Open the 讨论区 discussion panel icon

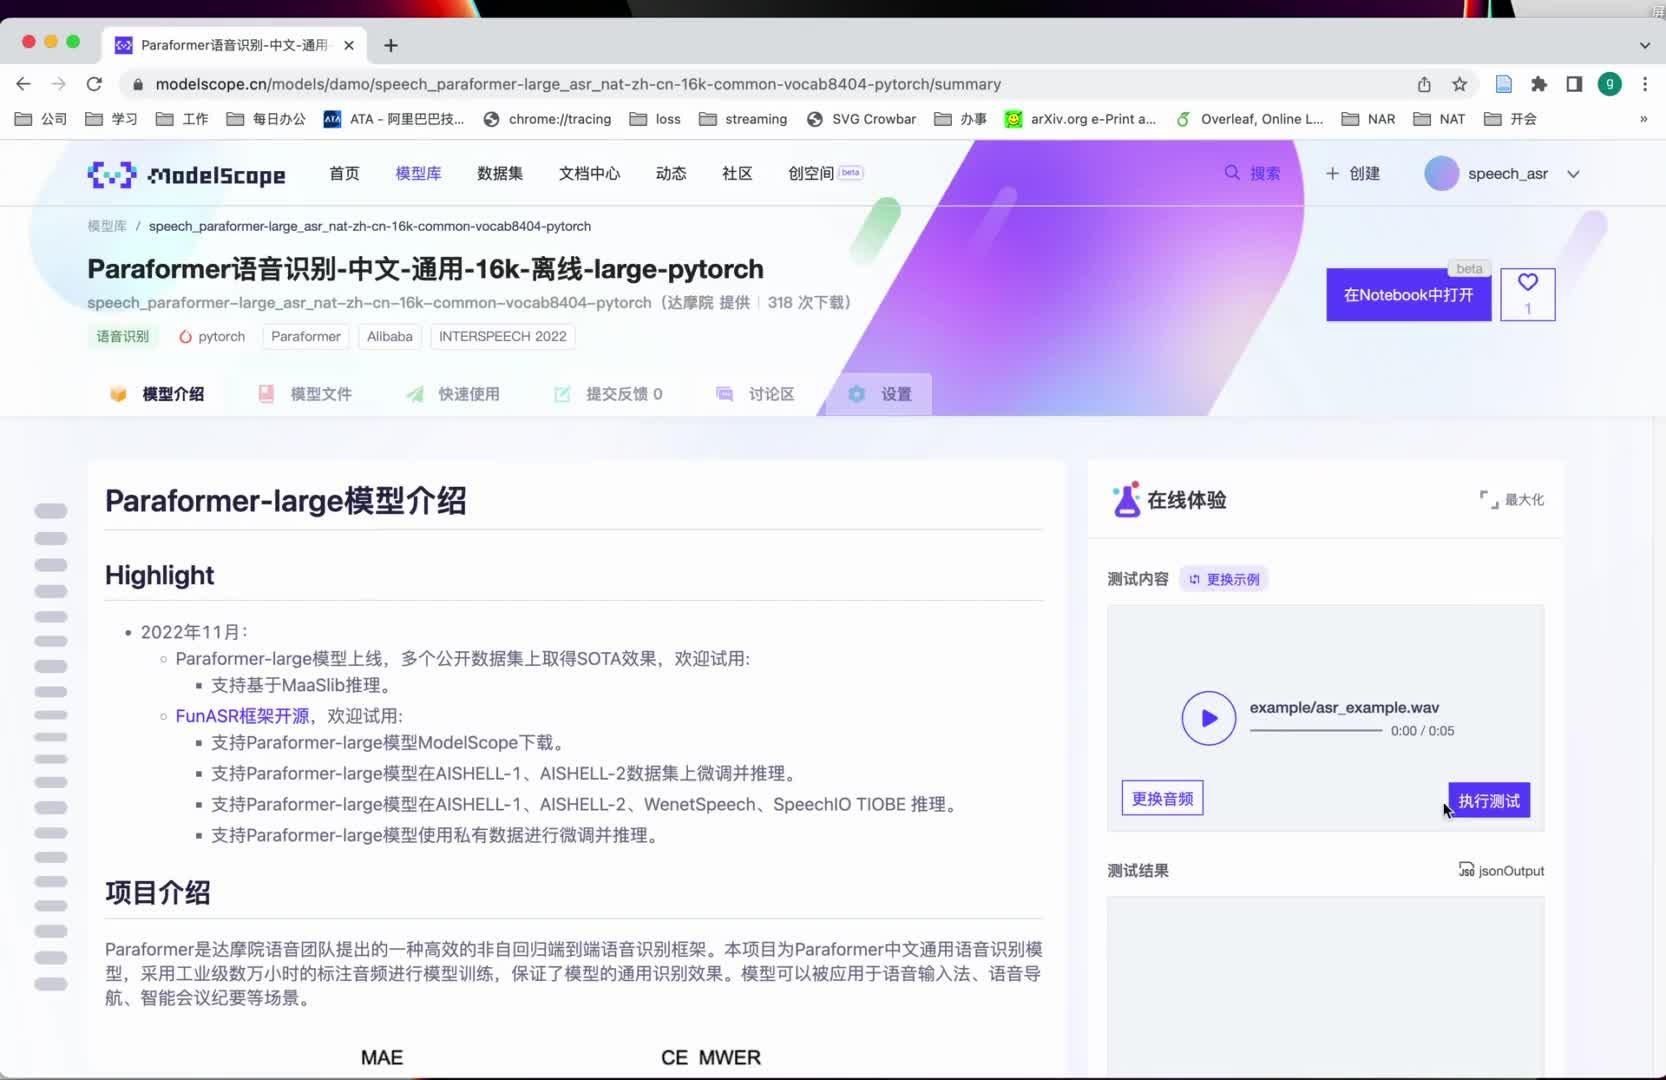(724, 394)
